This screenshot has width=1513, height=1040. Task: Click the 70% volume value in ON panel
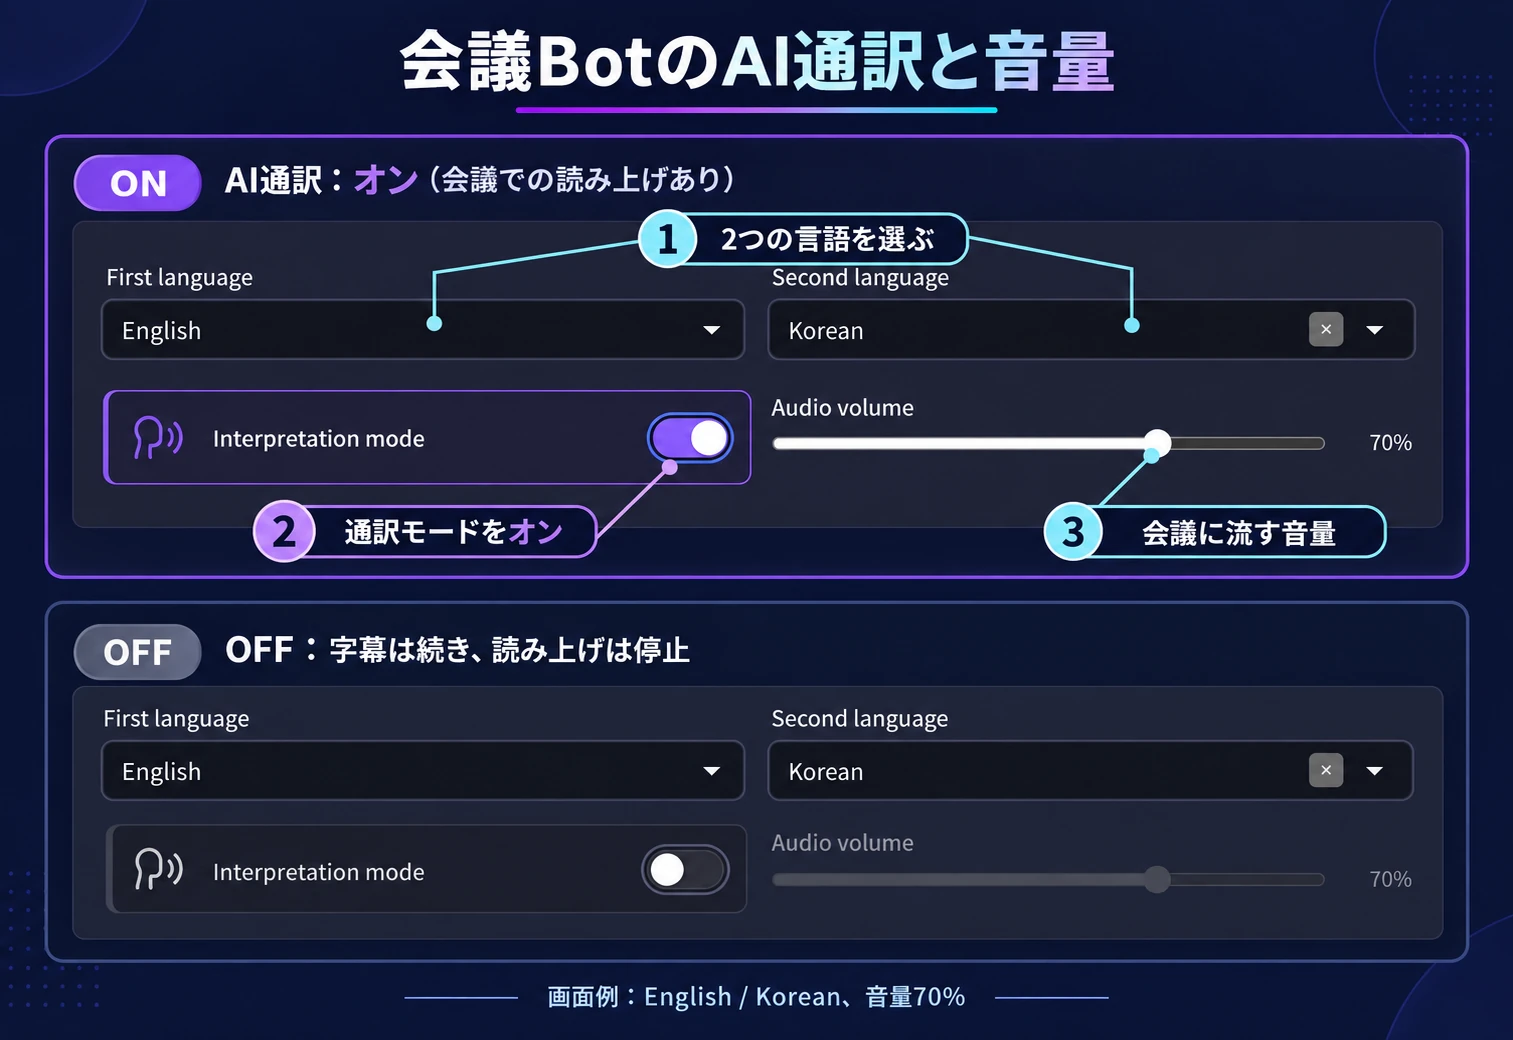[x=1390, y=443]
